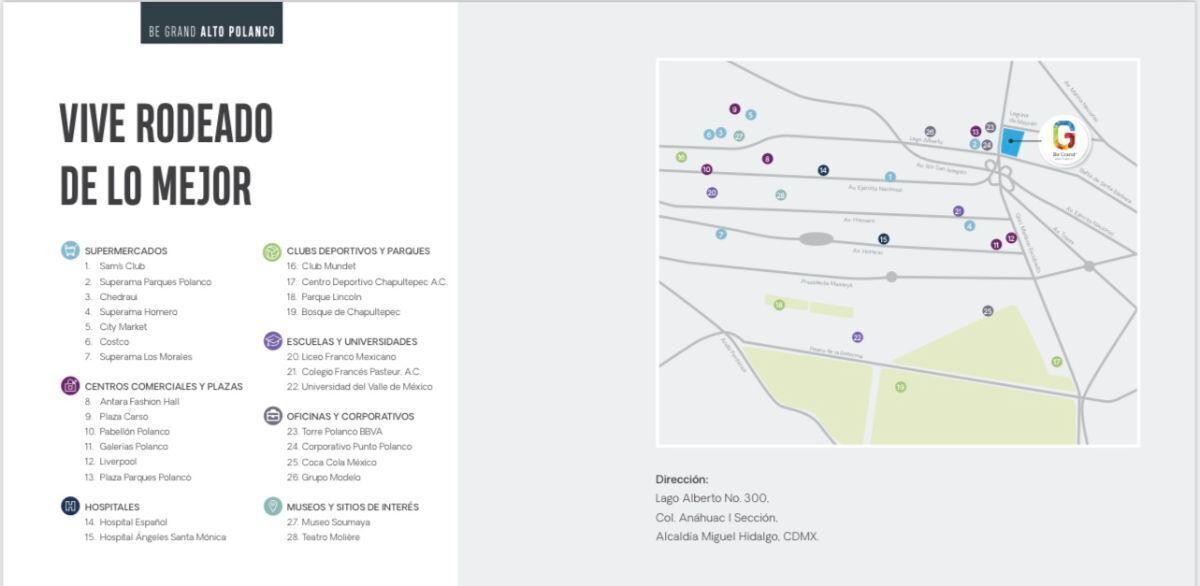Viewport: 1200px width, 586px height.
Task: Select map marker 9 for Plaza Carso
Action: click(735, 109)
